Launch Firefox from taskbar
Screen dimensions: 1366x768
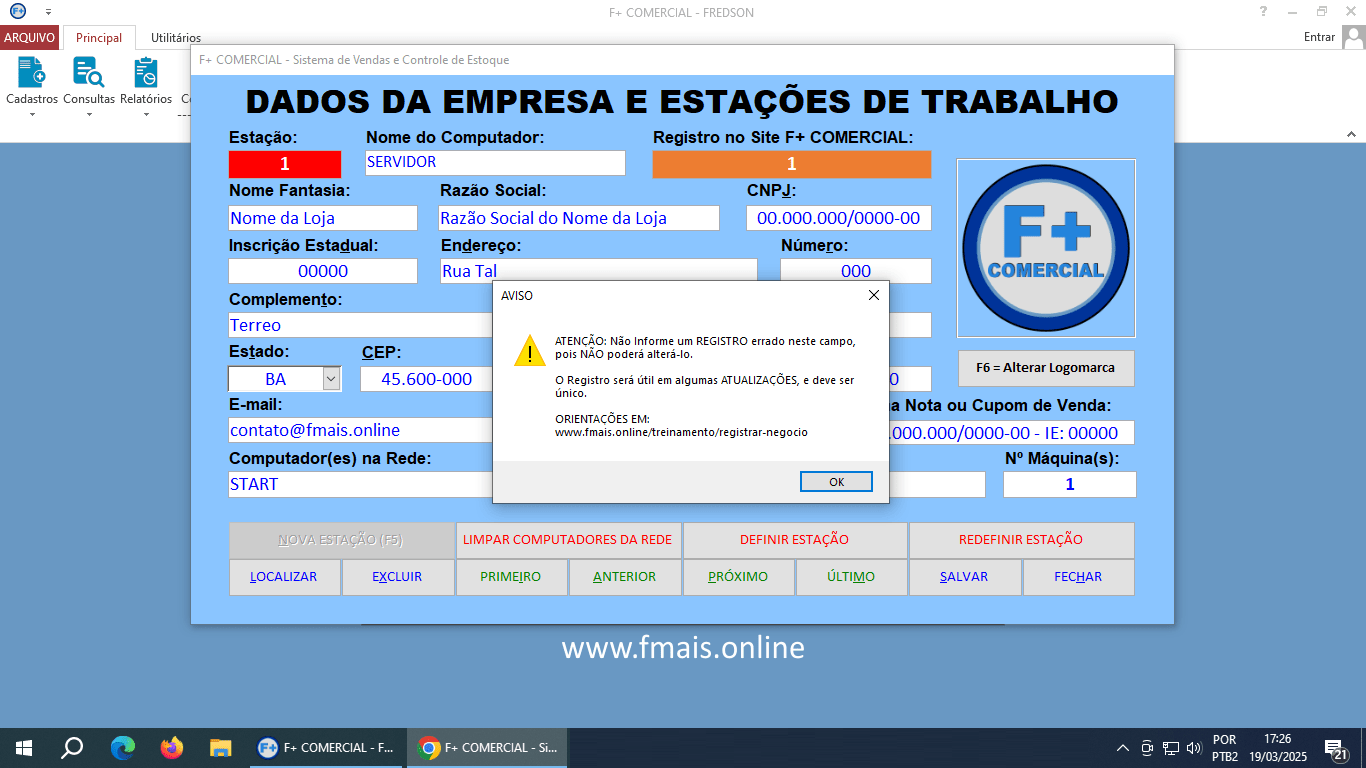(172, 748)
